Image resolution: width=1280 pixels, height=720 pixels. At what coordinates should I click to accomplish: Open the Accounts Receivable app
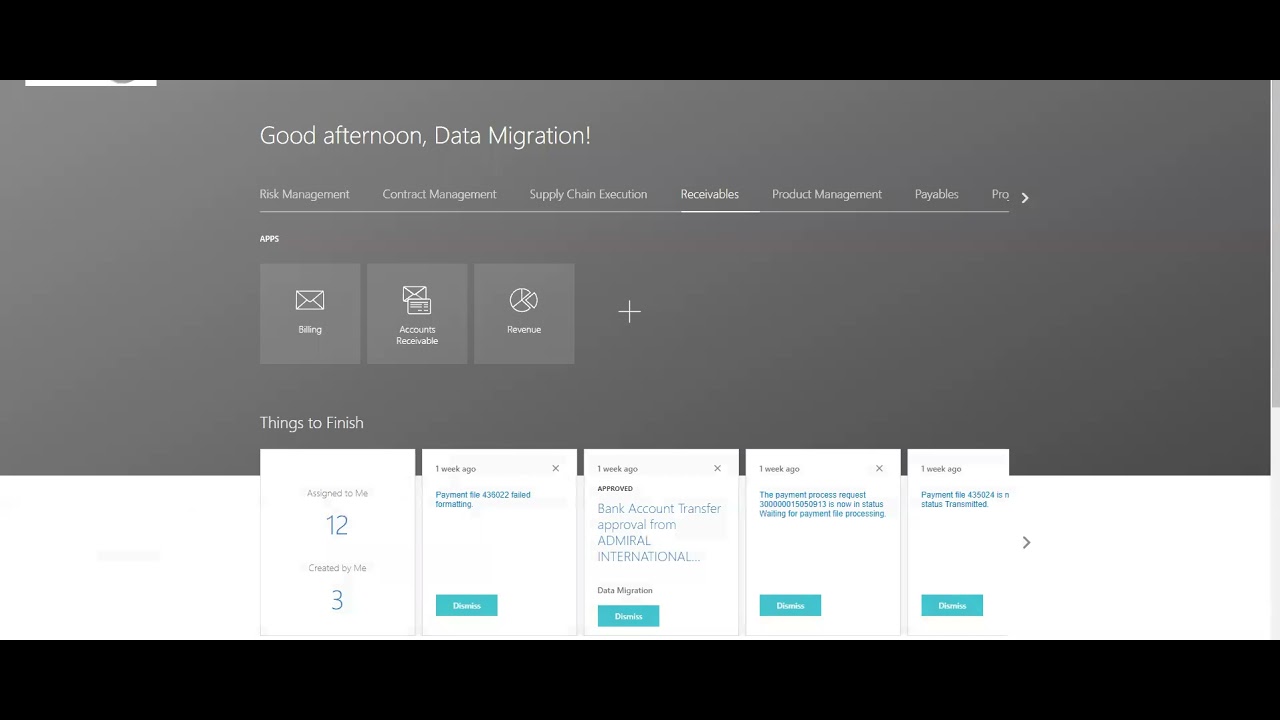417,314
